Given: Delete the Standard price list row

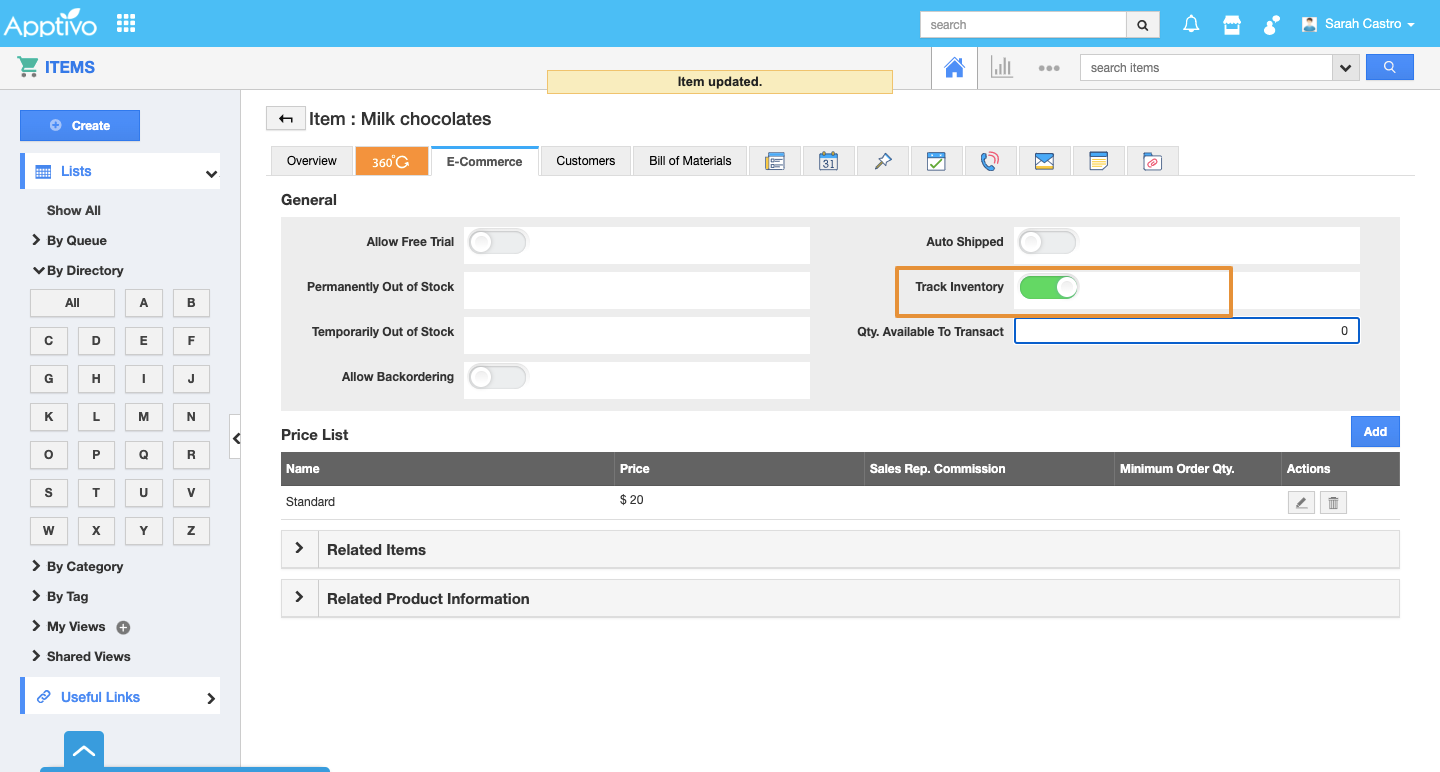Looking at the screenshot, I should pyautogui.click(x=1333, y=503).
